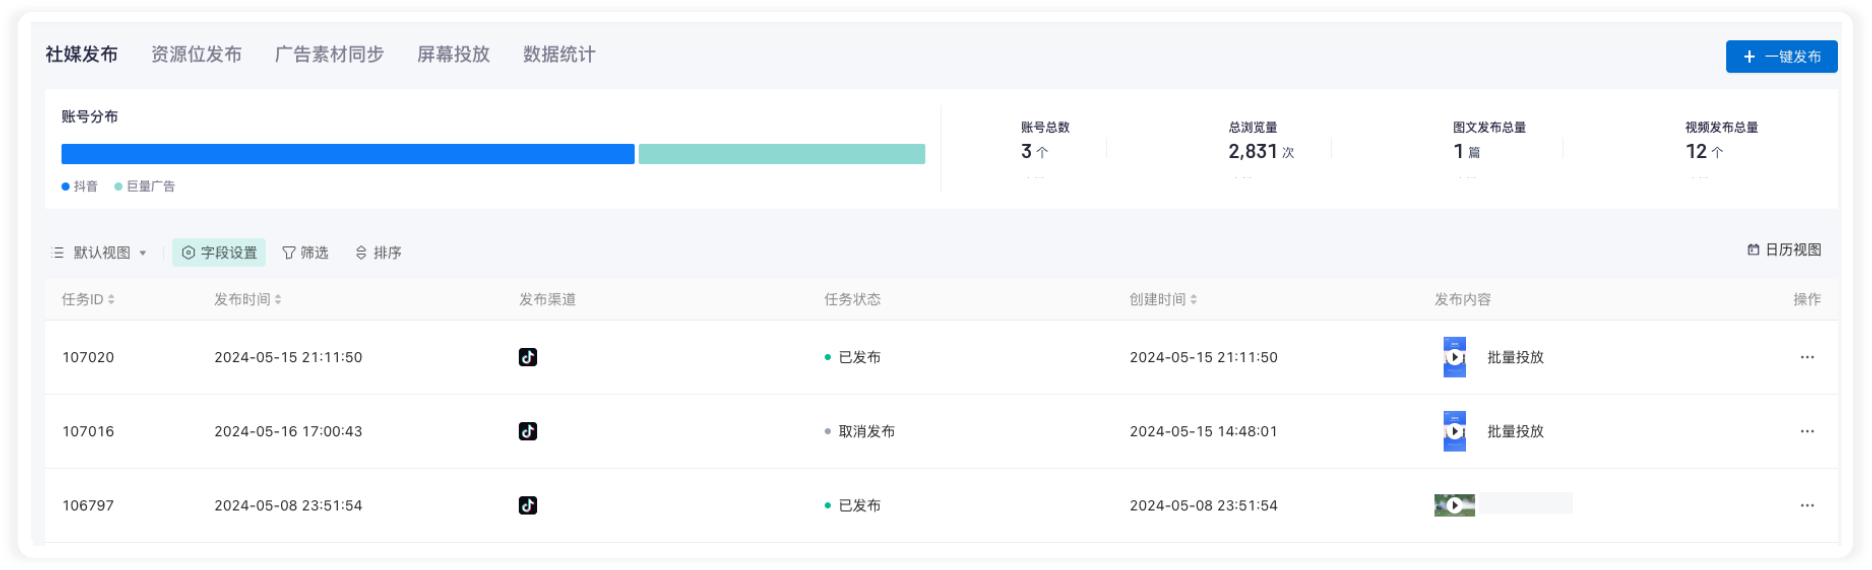Click the 一键发布 button
1872x570 pixels.
(x=1781, y=57)
